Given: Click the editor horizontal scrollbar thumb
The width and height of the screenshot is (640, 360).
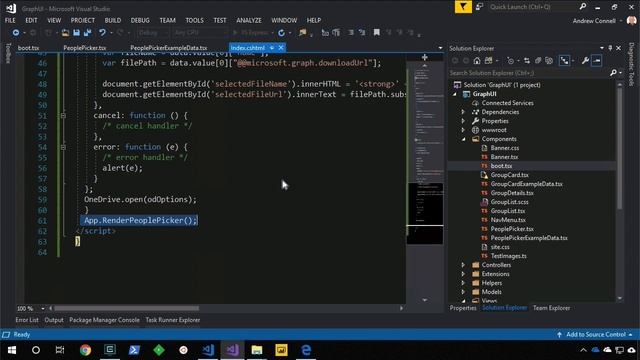Looking at the screenshot, I should point(127,308).
